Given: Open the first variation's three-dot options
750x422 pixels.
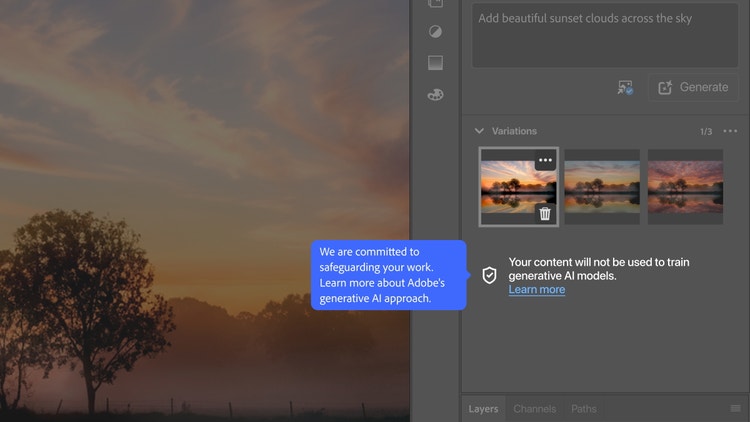Looking at the screenshot, I should coord(545,160).
